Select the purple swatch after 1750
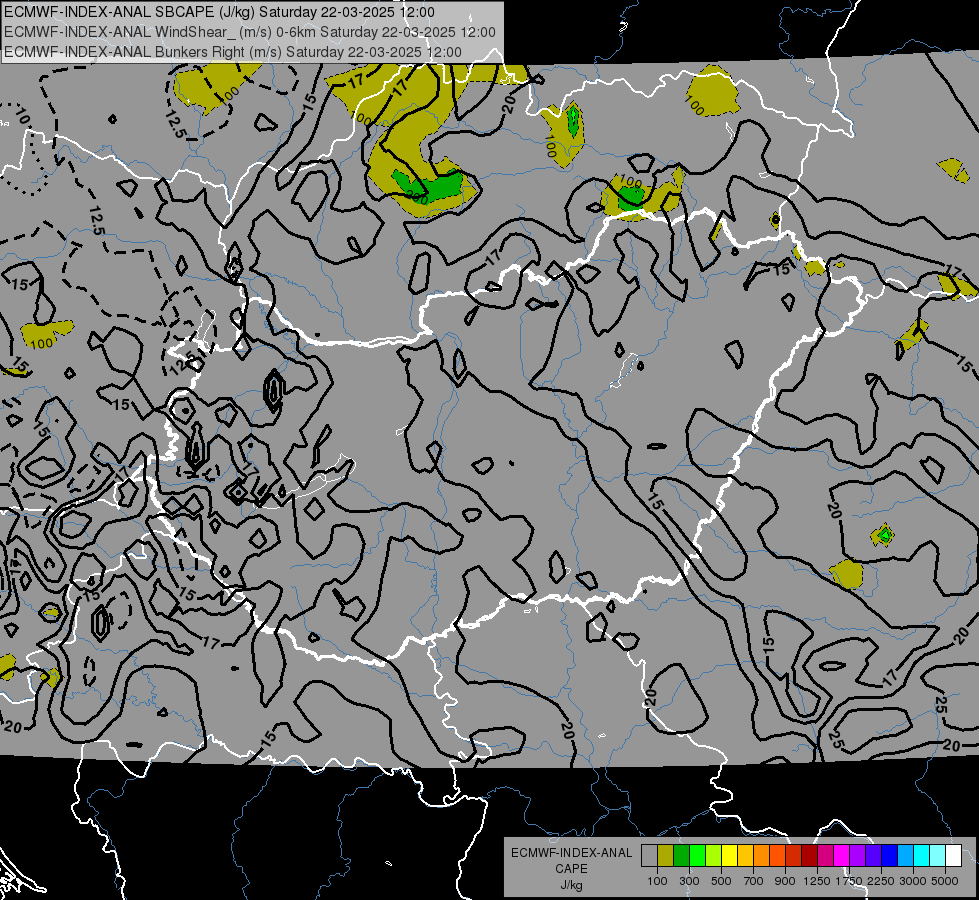979x900 pixels. (857, 856)
